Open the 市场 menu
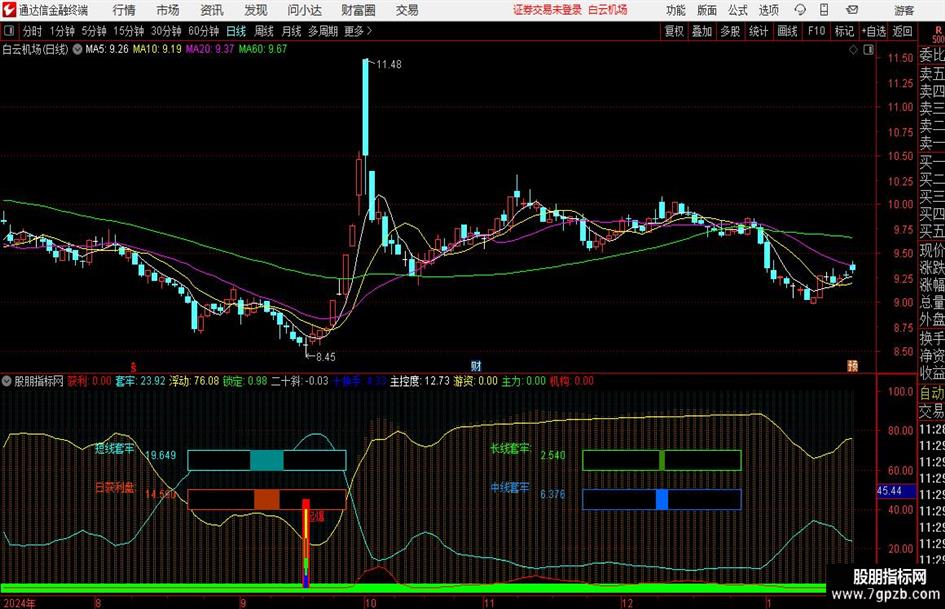 point(168,10)
